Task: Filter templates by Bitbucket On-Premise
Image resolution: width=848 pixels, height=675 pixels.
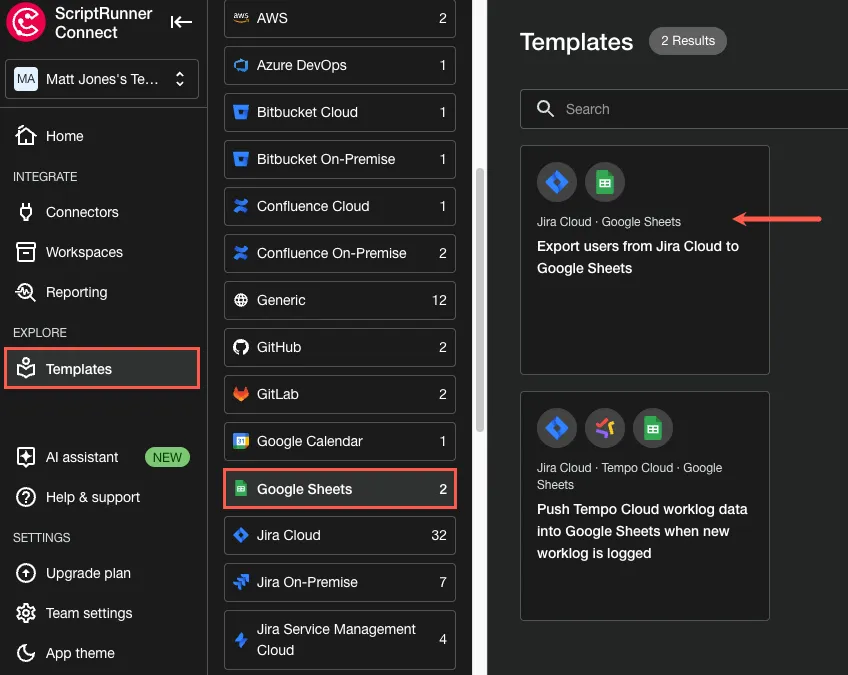Action: (340, 160)
